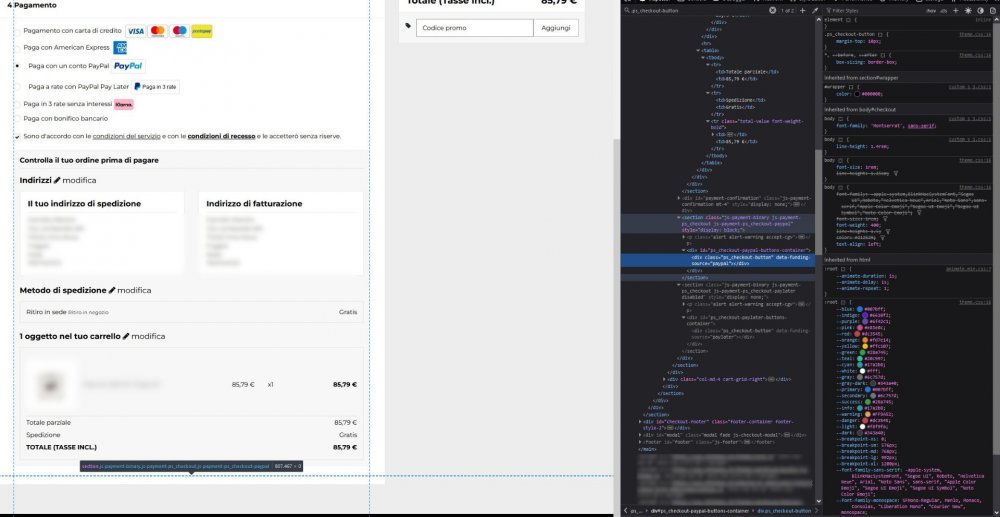Viewport: 1000px width, 517px height.
Task: Focus the Codice promo input field
Action: 474,28
